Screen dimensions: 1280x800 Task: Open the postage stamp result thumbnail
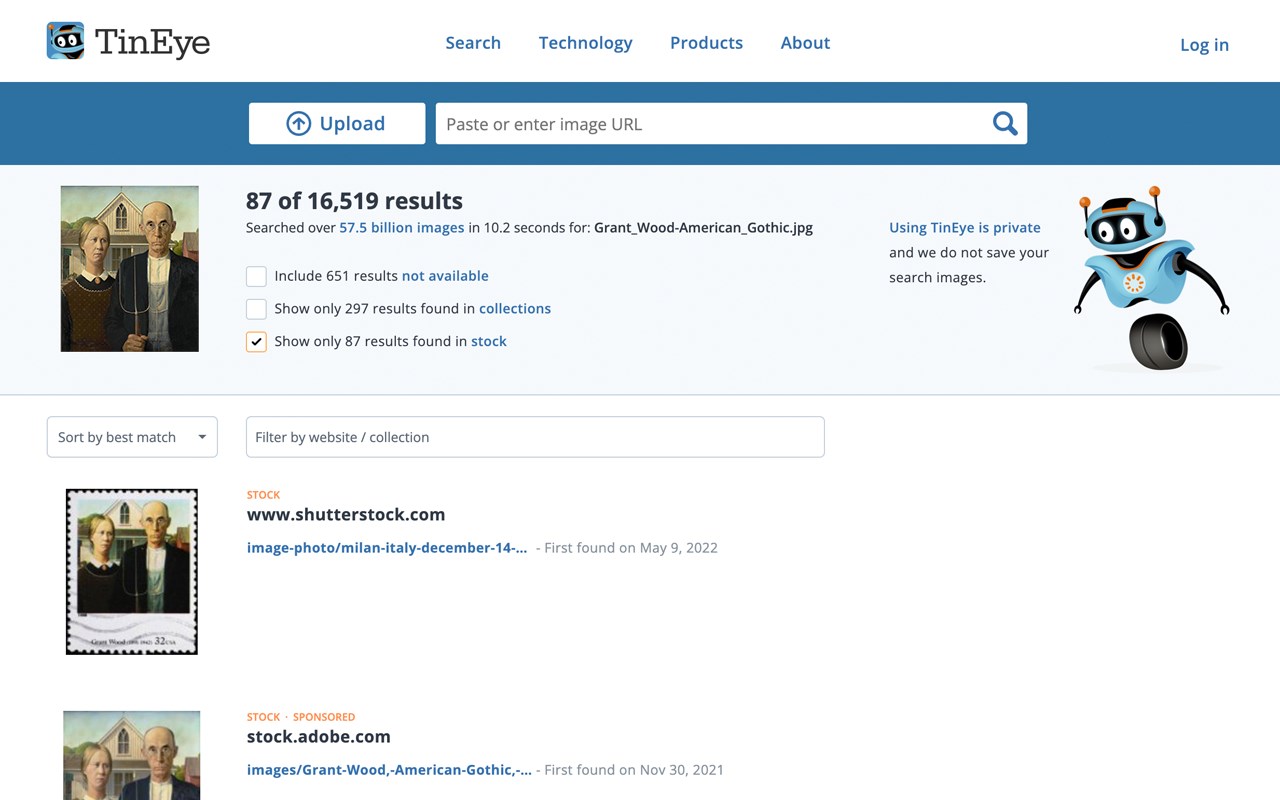coord(132,572)
